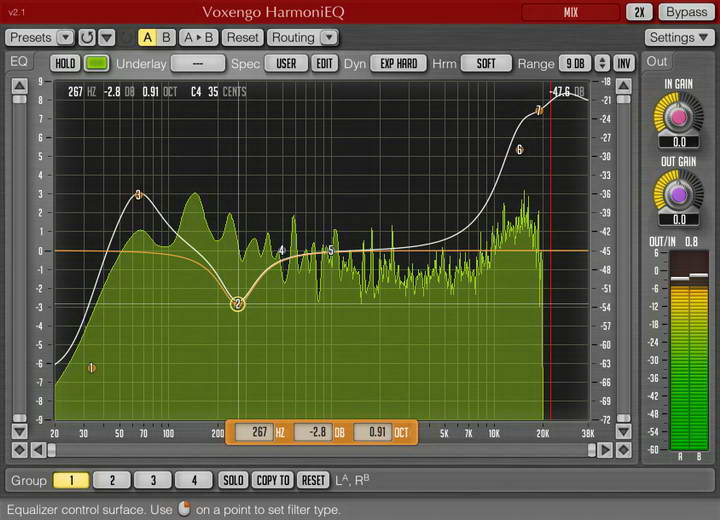Click left vertical scroll down arrow
This screenshot has width=720, height=520.
pos(19,431)
